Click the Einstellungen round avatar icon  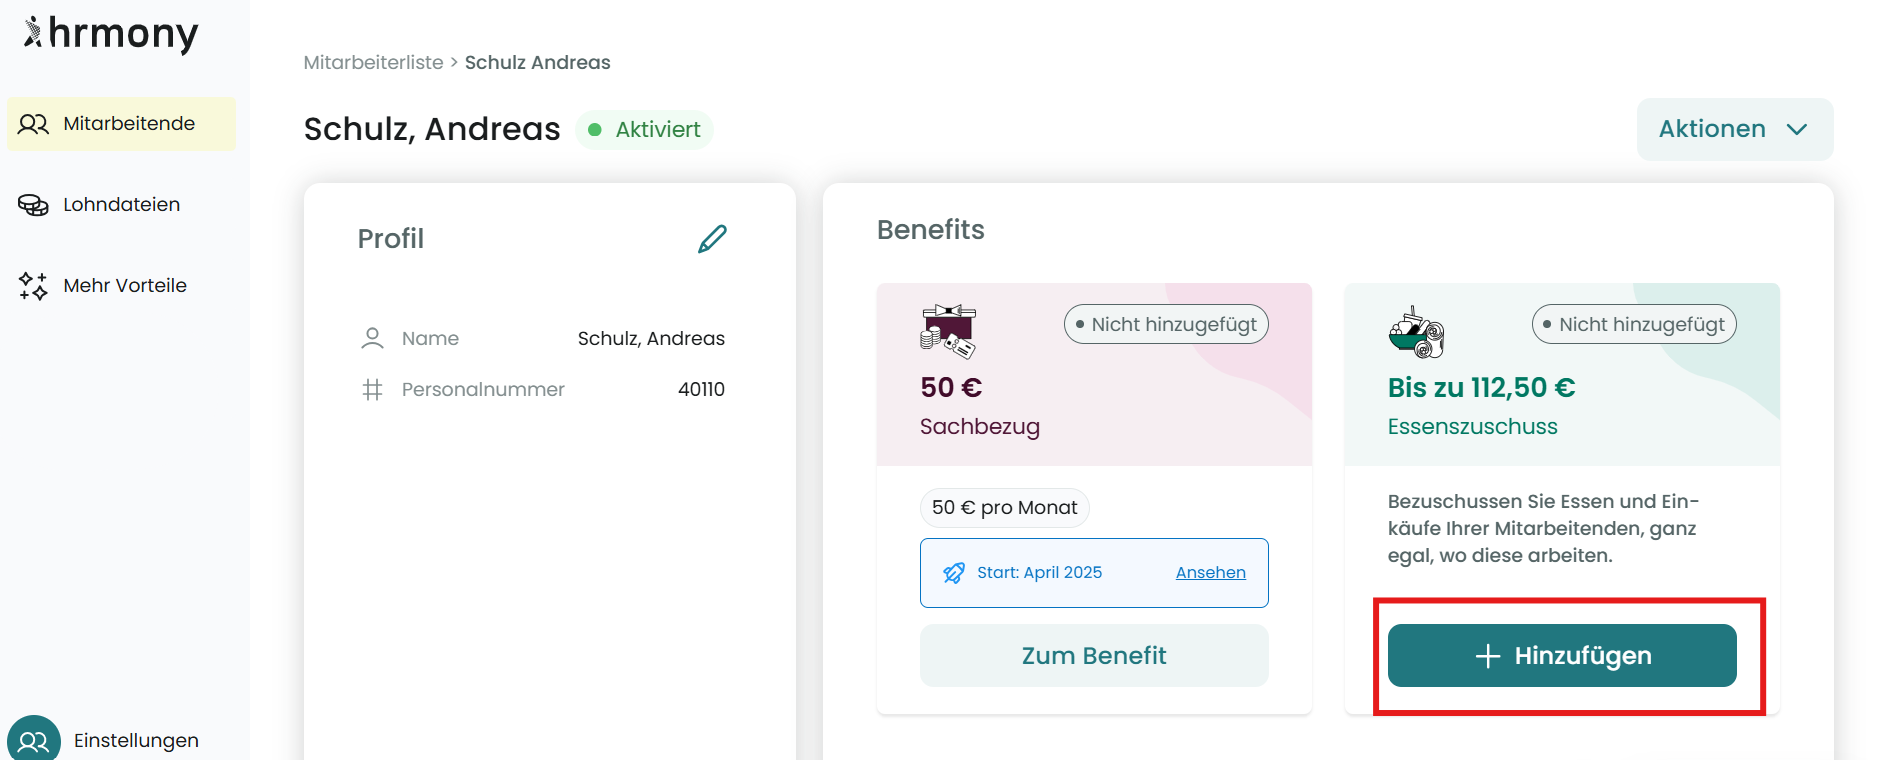click(x=34, y=740)
